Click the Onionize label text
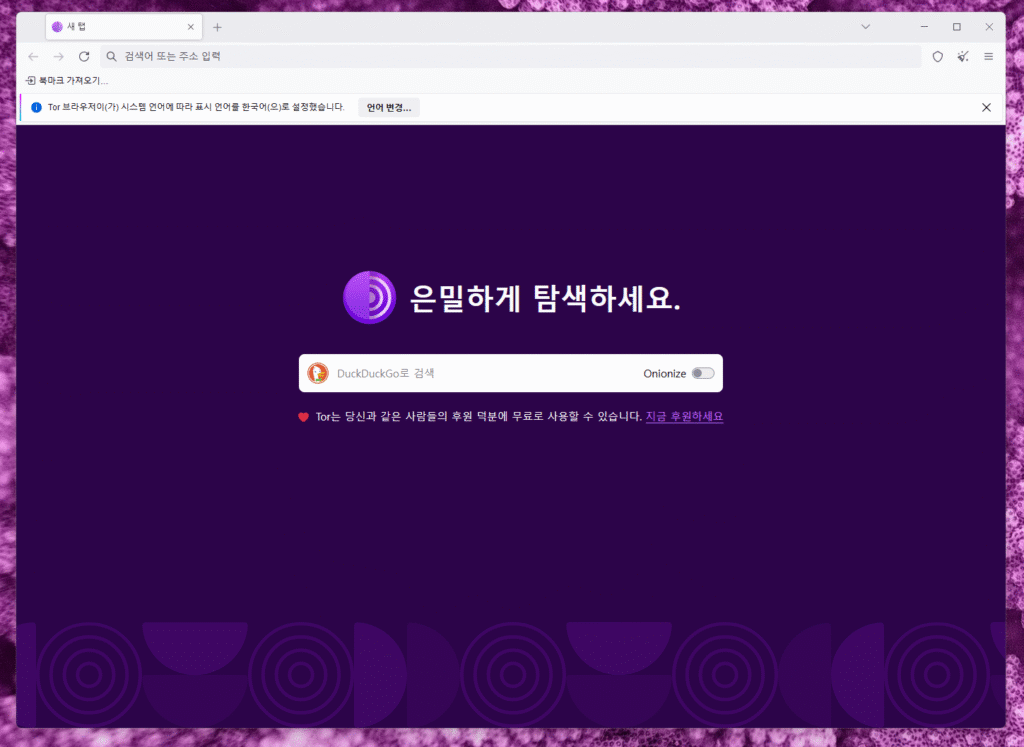Image resolution: width=1024 pixels, height=747 pixels. coord(664,374)
